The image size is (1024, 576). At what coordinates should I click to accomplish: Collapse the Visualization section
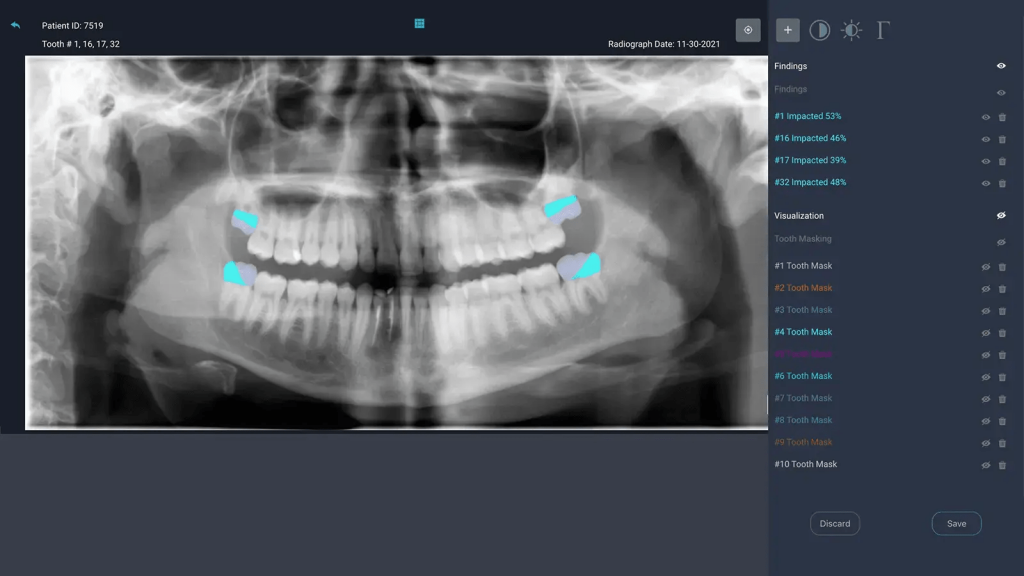click(x=797, y=215)
